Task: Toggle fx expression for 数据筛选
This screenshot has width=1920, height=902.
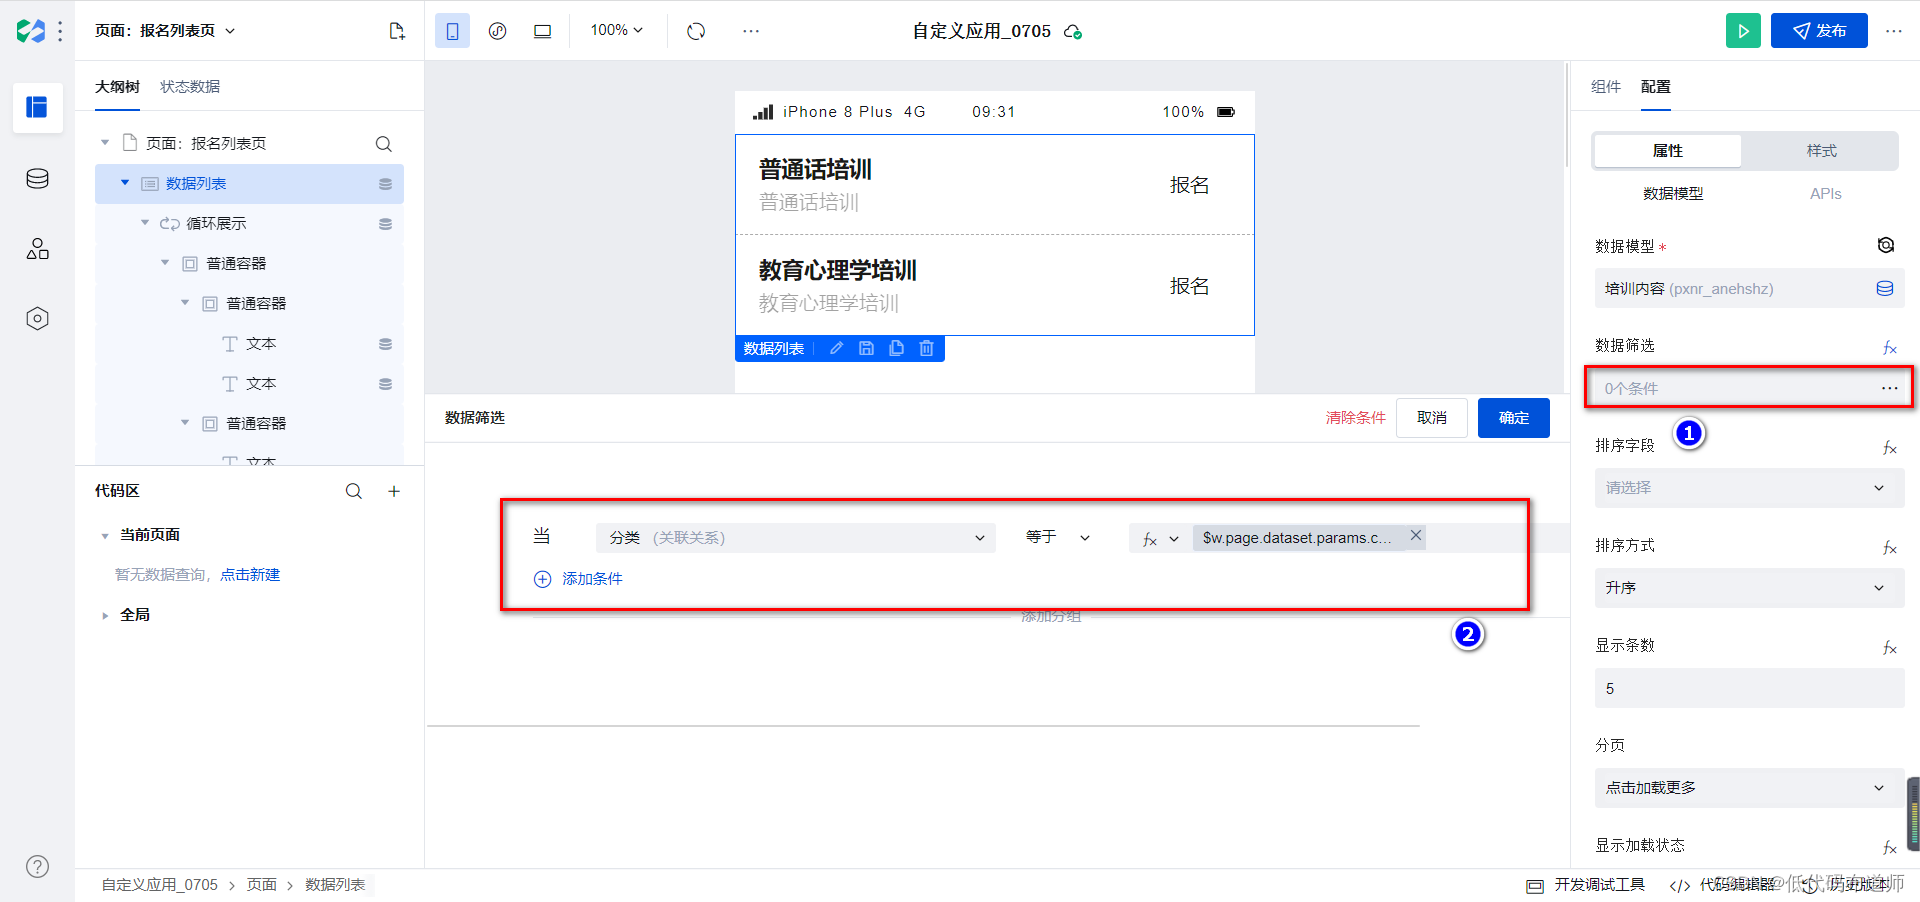Action: [1889, 348]
